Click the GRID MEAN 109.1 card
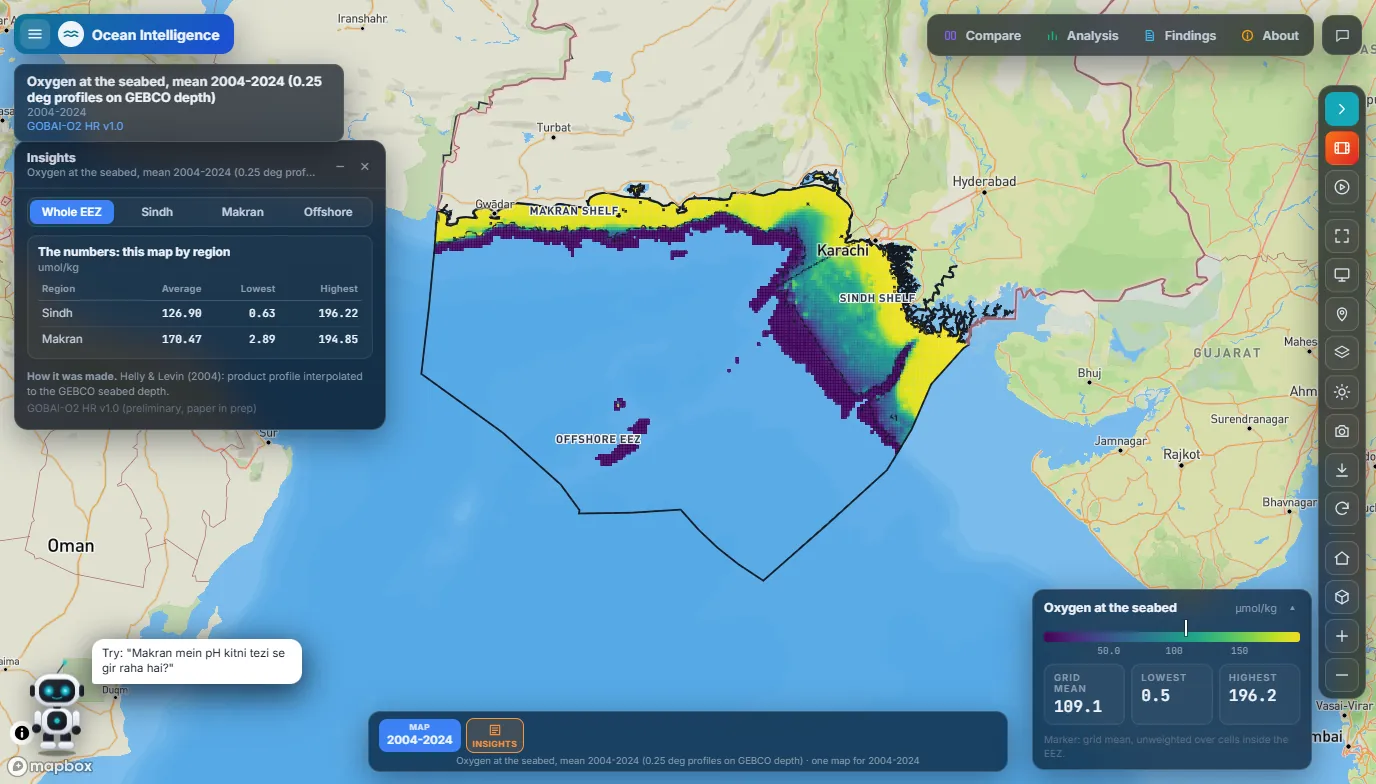This screenshot has height=784, width=1376. coord(1084,694)
